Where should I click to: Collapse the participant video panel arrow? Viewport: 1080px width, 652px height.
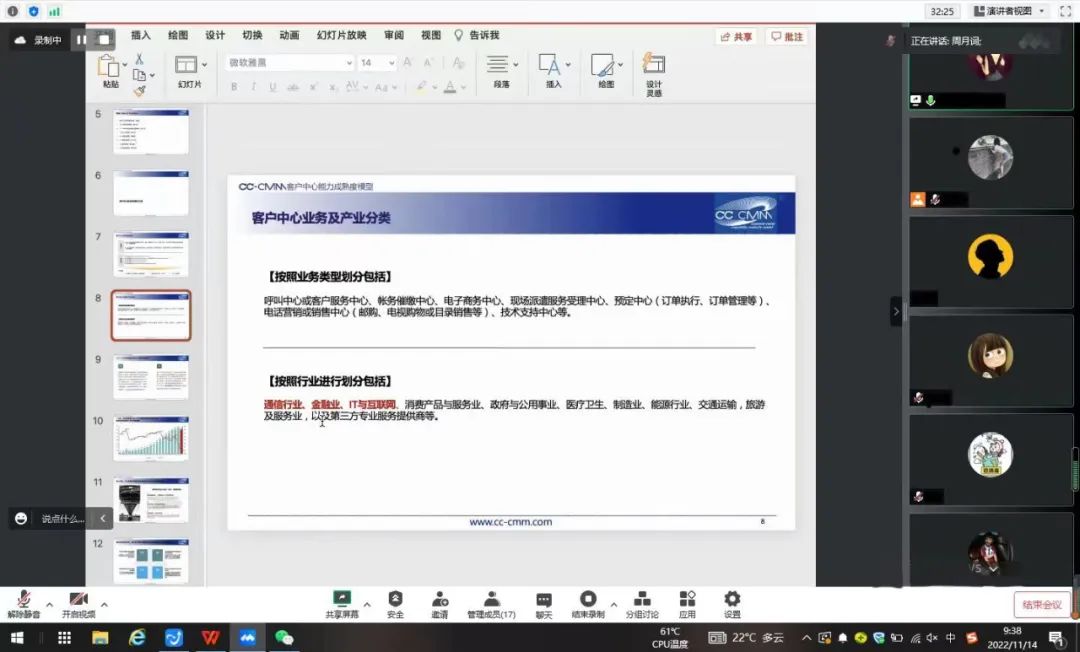coord(896,311)
